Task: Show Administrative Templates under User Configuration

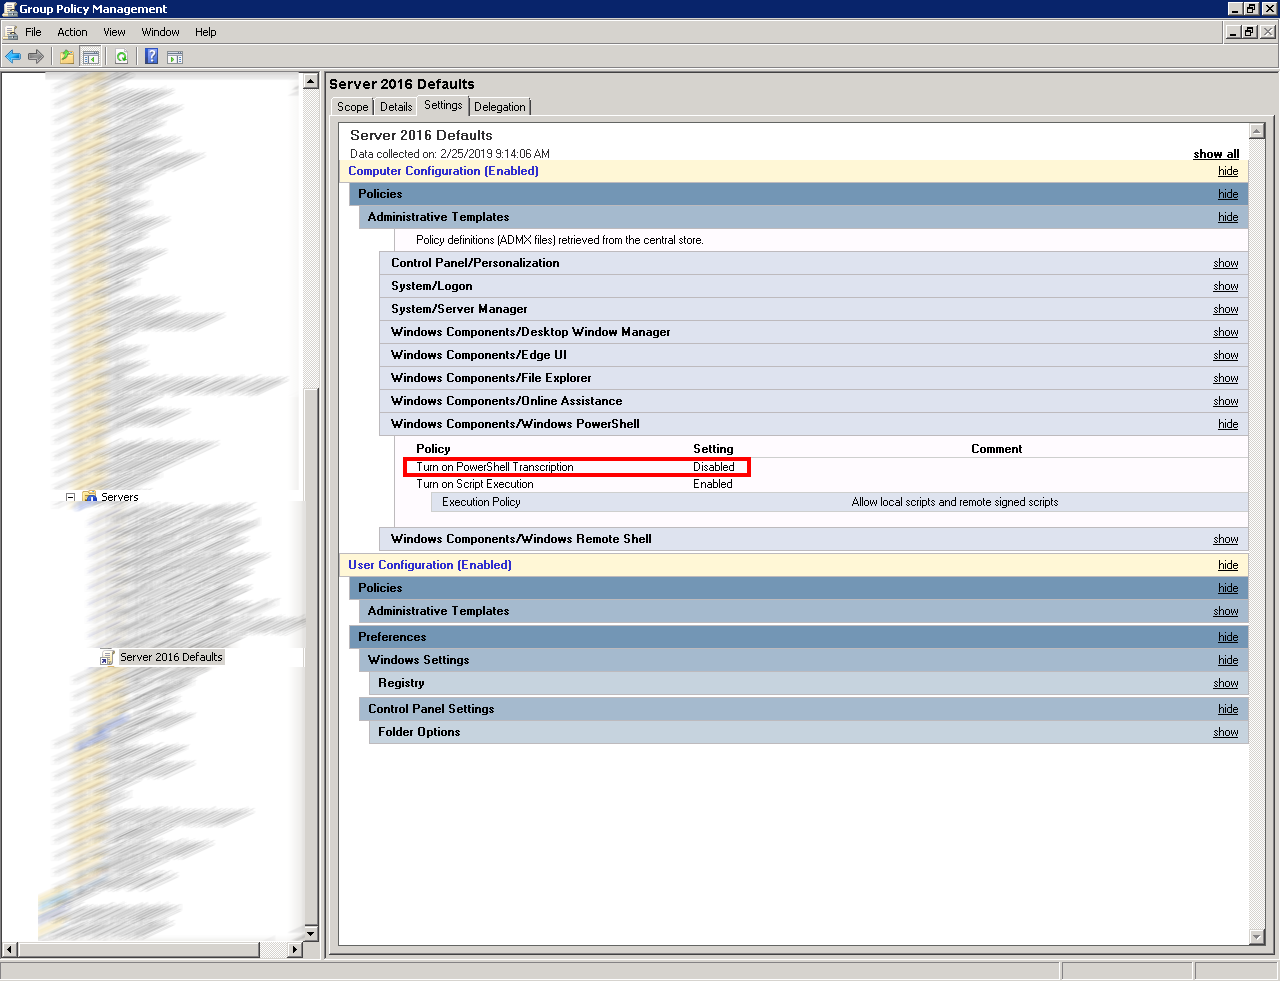Action: tap(1226, 611)
